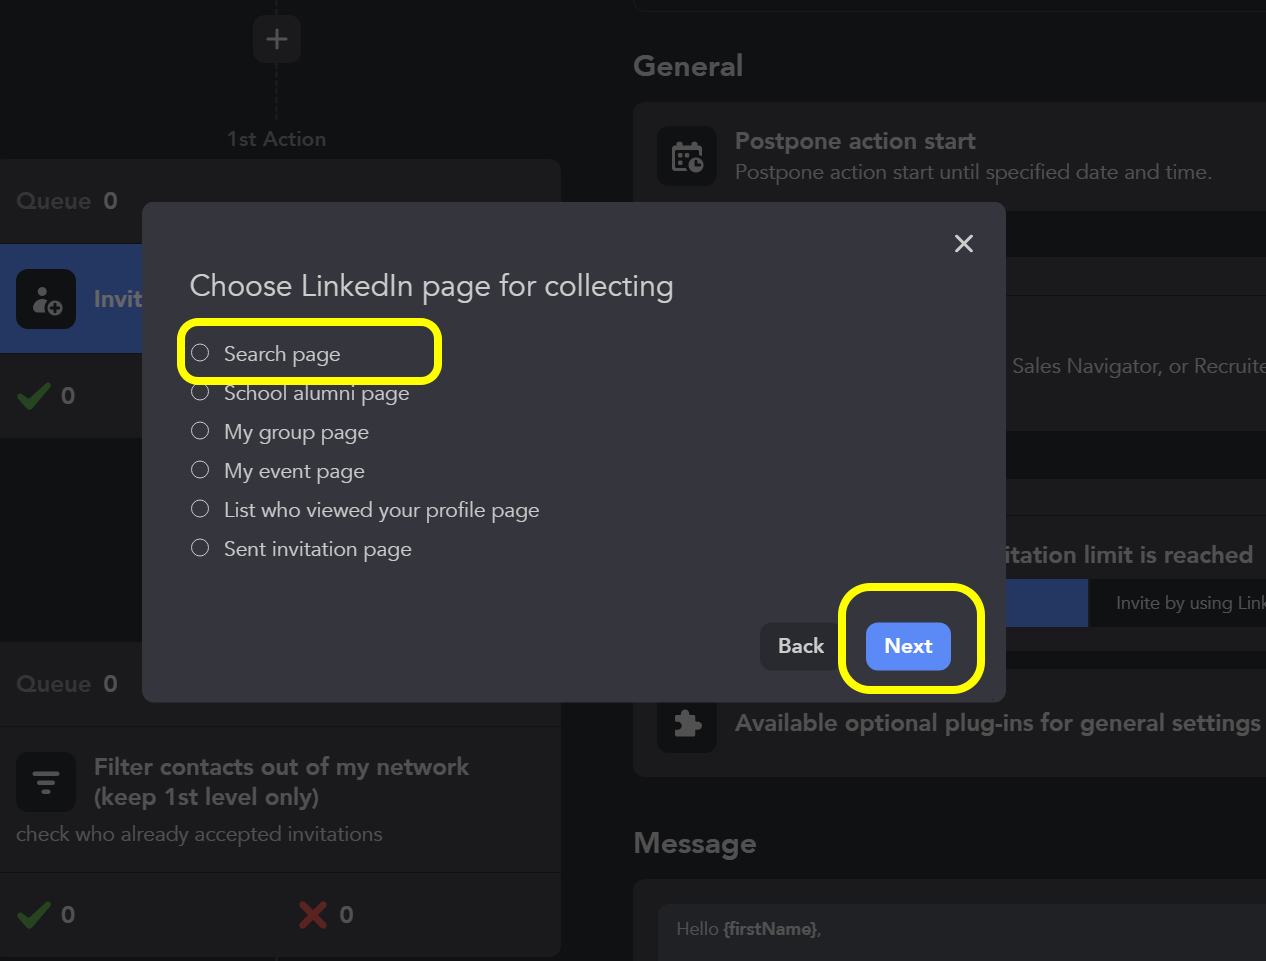This screenshot has width=1266, height=961.
Task: Click the invite person icon
Action: 46,299
